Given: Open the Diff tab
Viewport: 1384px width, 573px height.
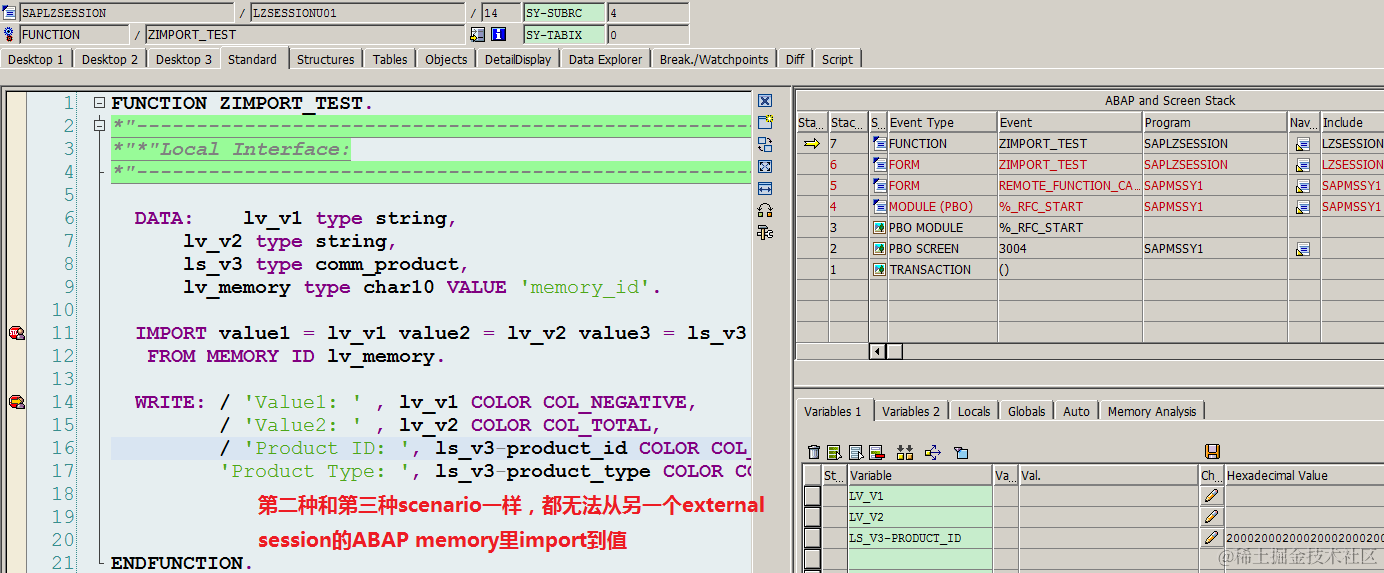Looking at the screenshot, I should [795, 59].
